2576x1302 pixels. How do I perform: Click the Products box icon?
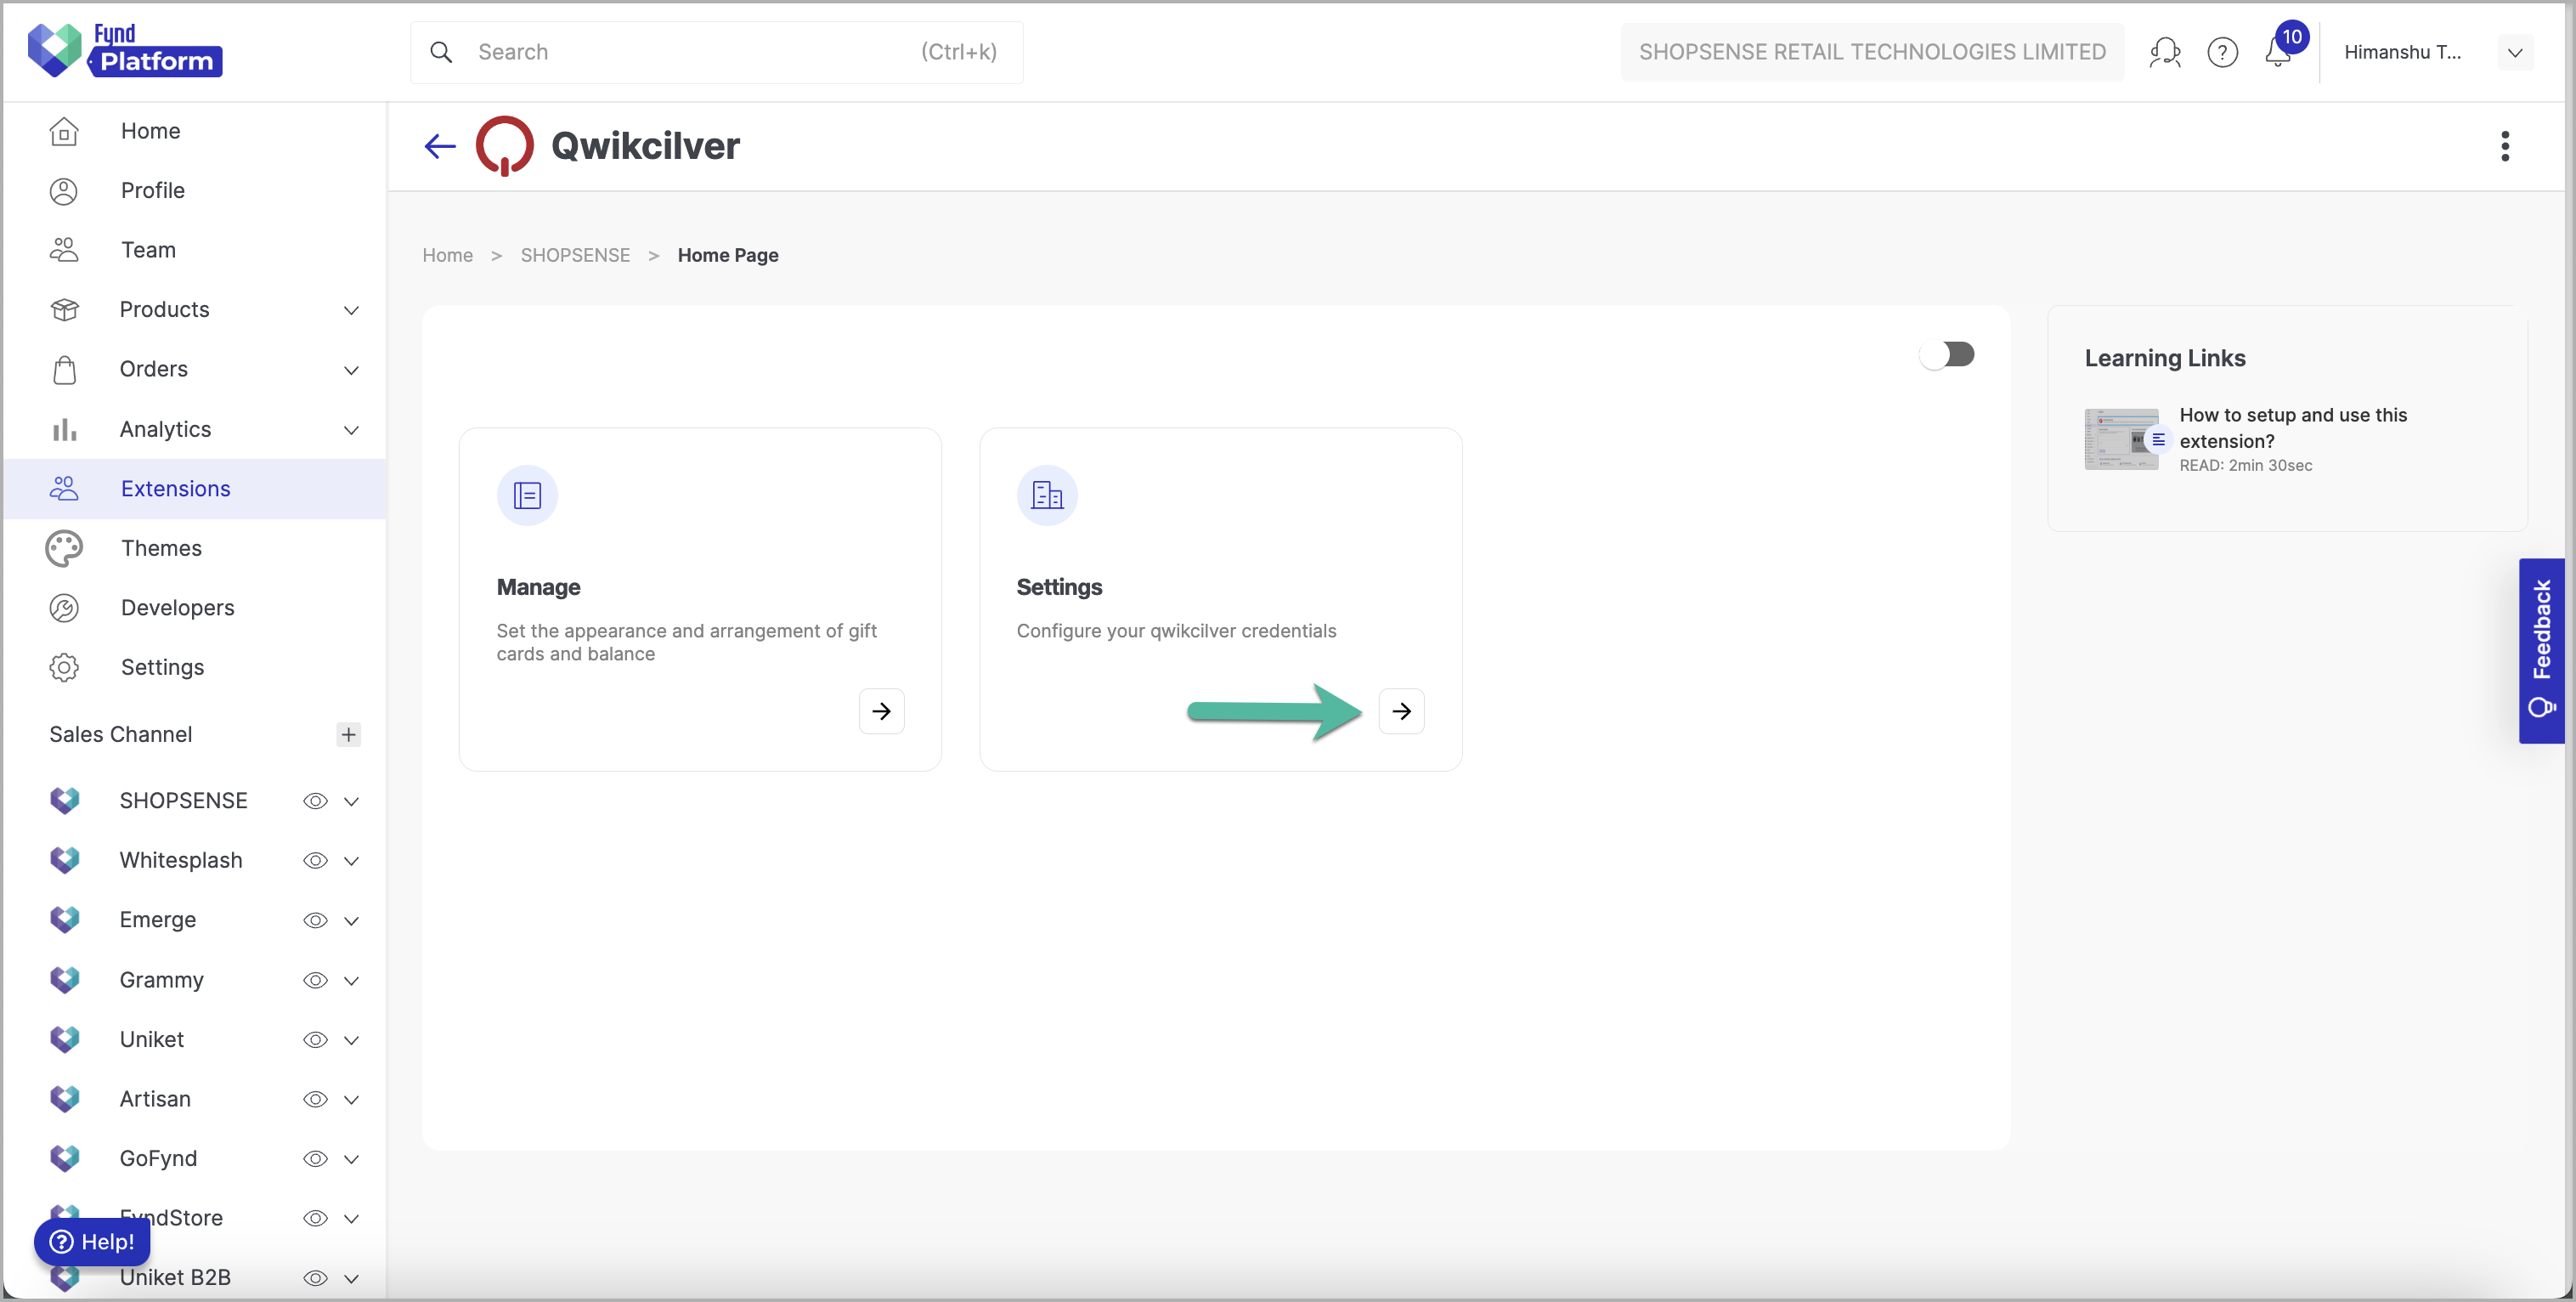pos(64,310)
